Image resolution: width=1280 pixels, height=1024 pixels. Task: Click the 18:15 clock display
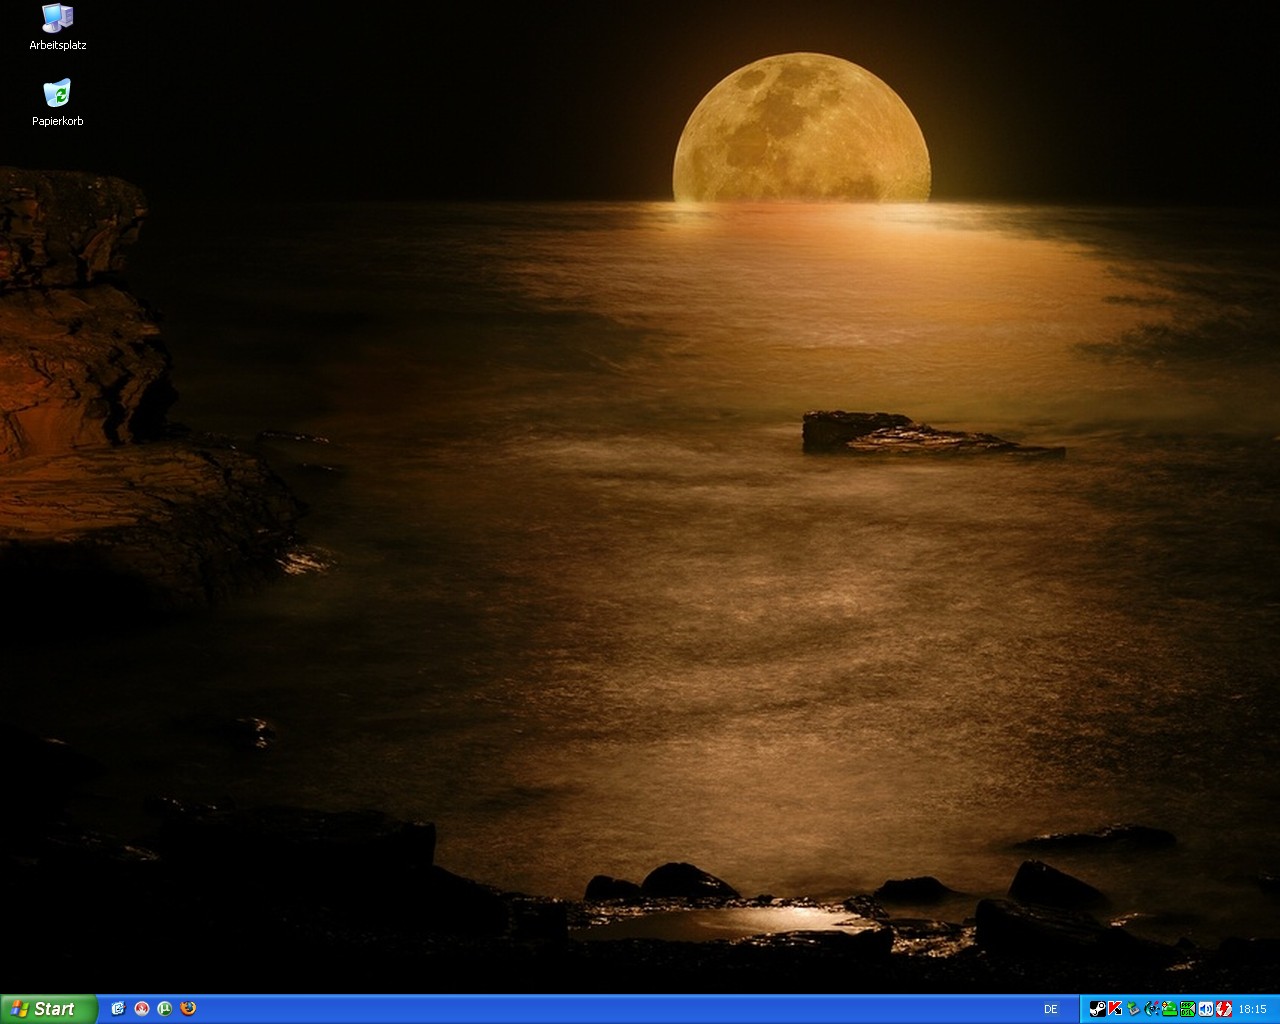pyautogui.click(x=1252, y=1010)
